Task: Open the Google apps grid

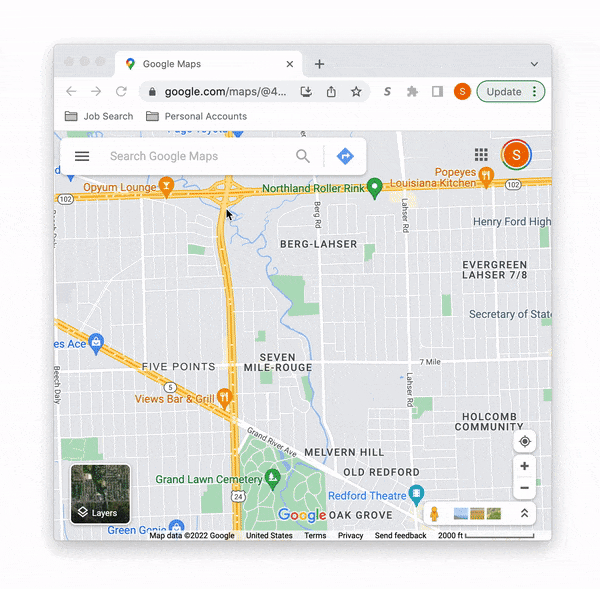Action: click(x=481, y=155)
